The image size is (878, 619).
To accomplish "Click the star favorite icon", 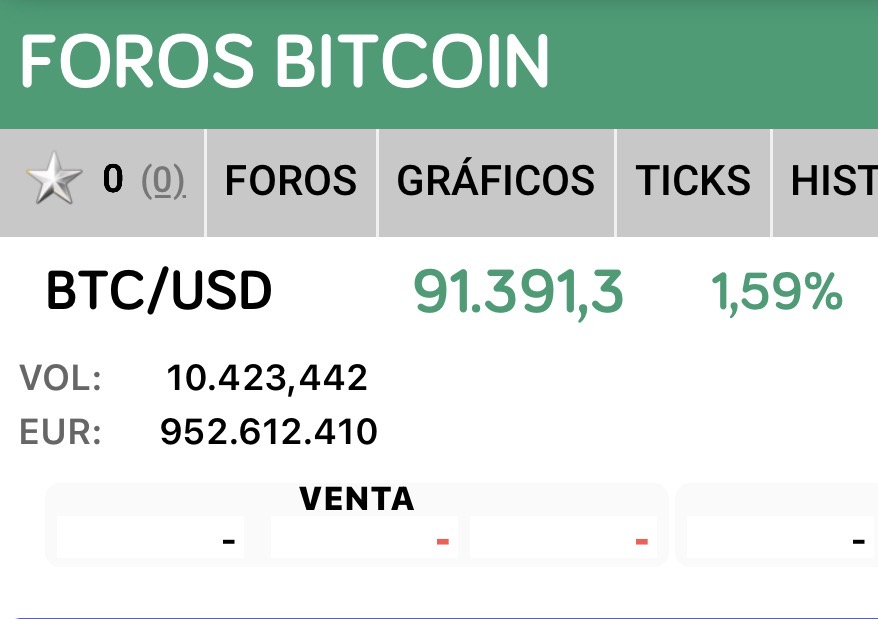I will [x=54, y=181].
